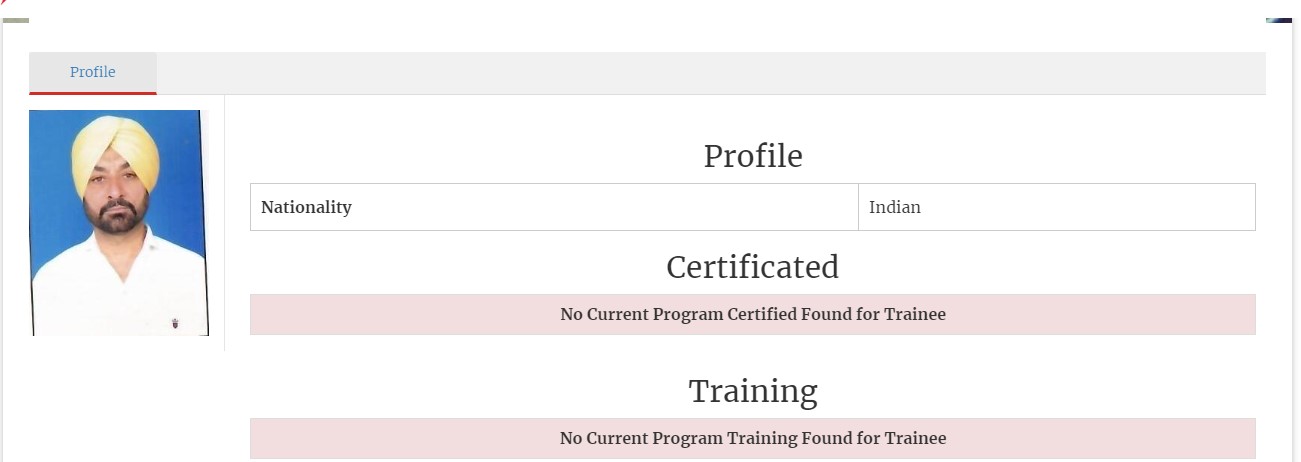The height and width of the screenshot is (462, 1301).
Task: Select the Indian nationality value cell
Action: pos(1055,207)
